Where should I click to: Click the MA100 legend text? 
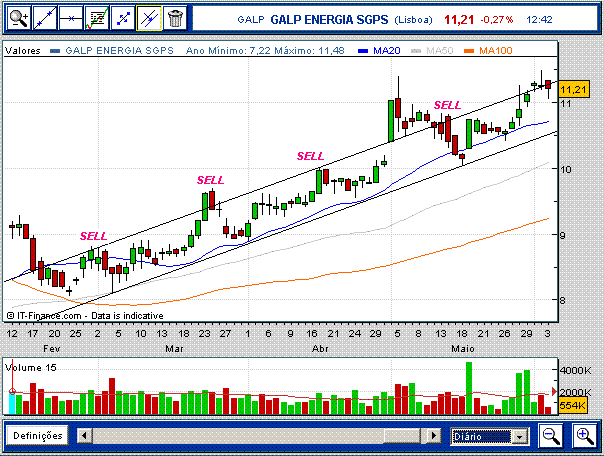[496, 51]
